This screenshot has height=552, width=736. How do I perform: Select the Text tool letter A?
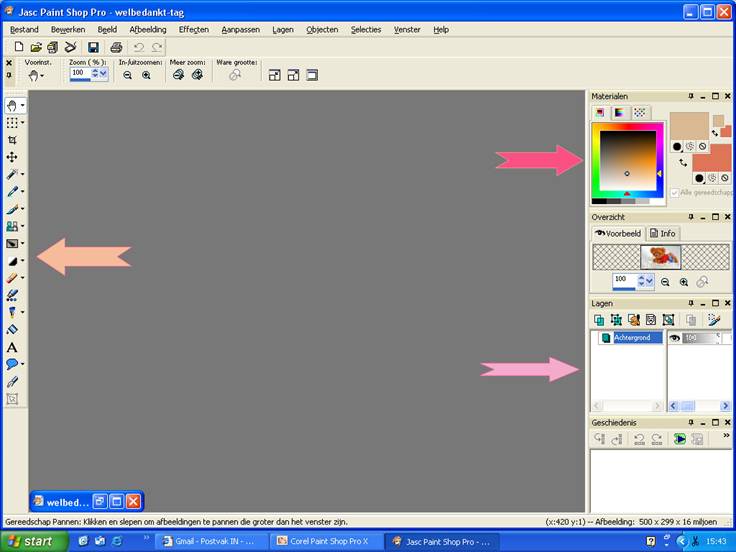12,347
